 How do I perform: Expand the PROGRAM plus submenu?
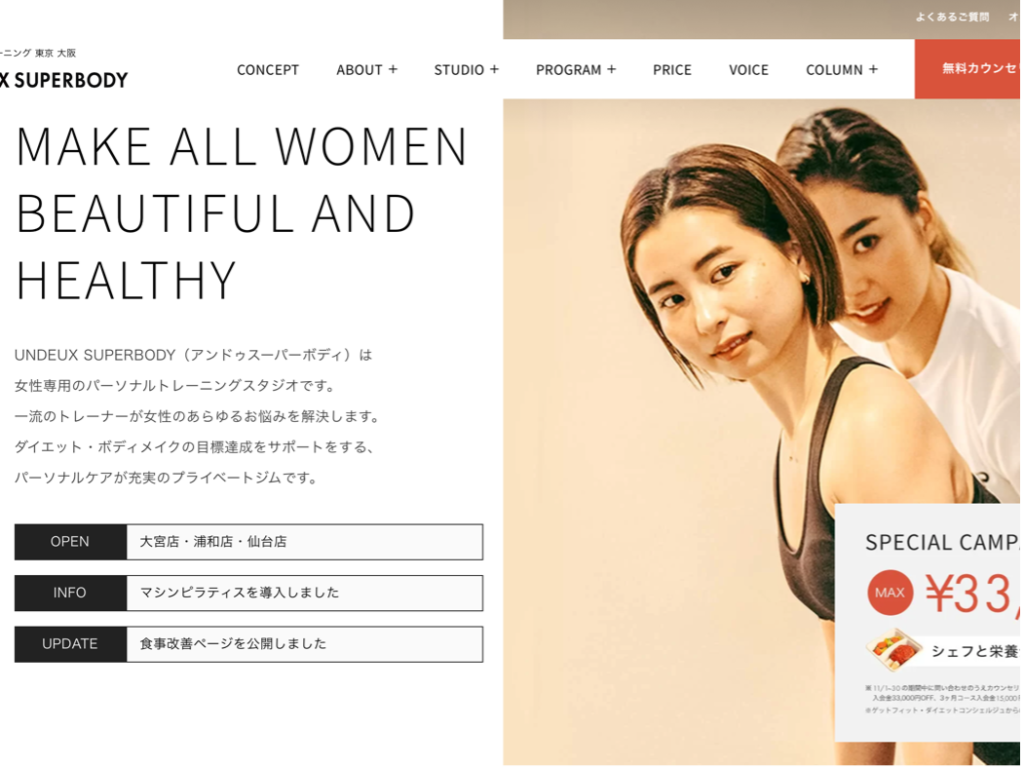[x=576, y=70]
